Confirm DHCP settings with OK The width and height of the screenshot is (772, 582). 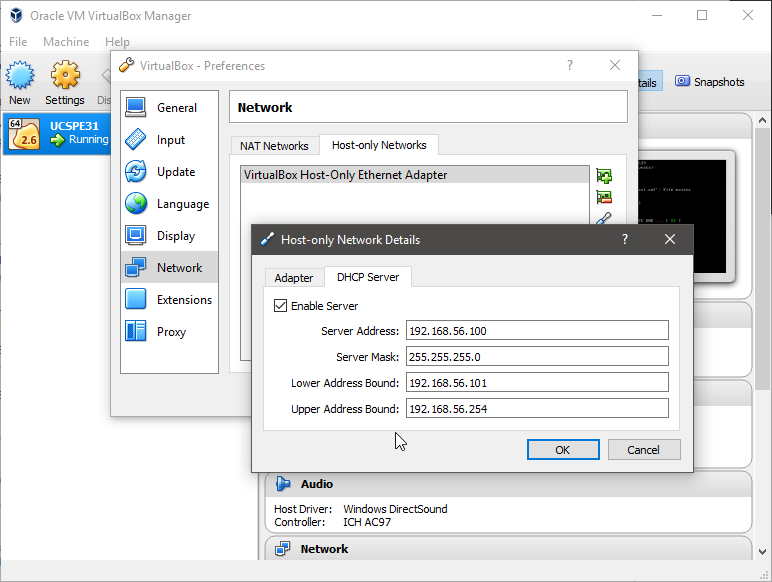pos(563,450)
